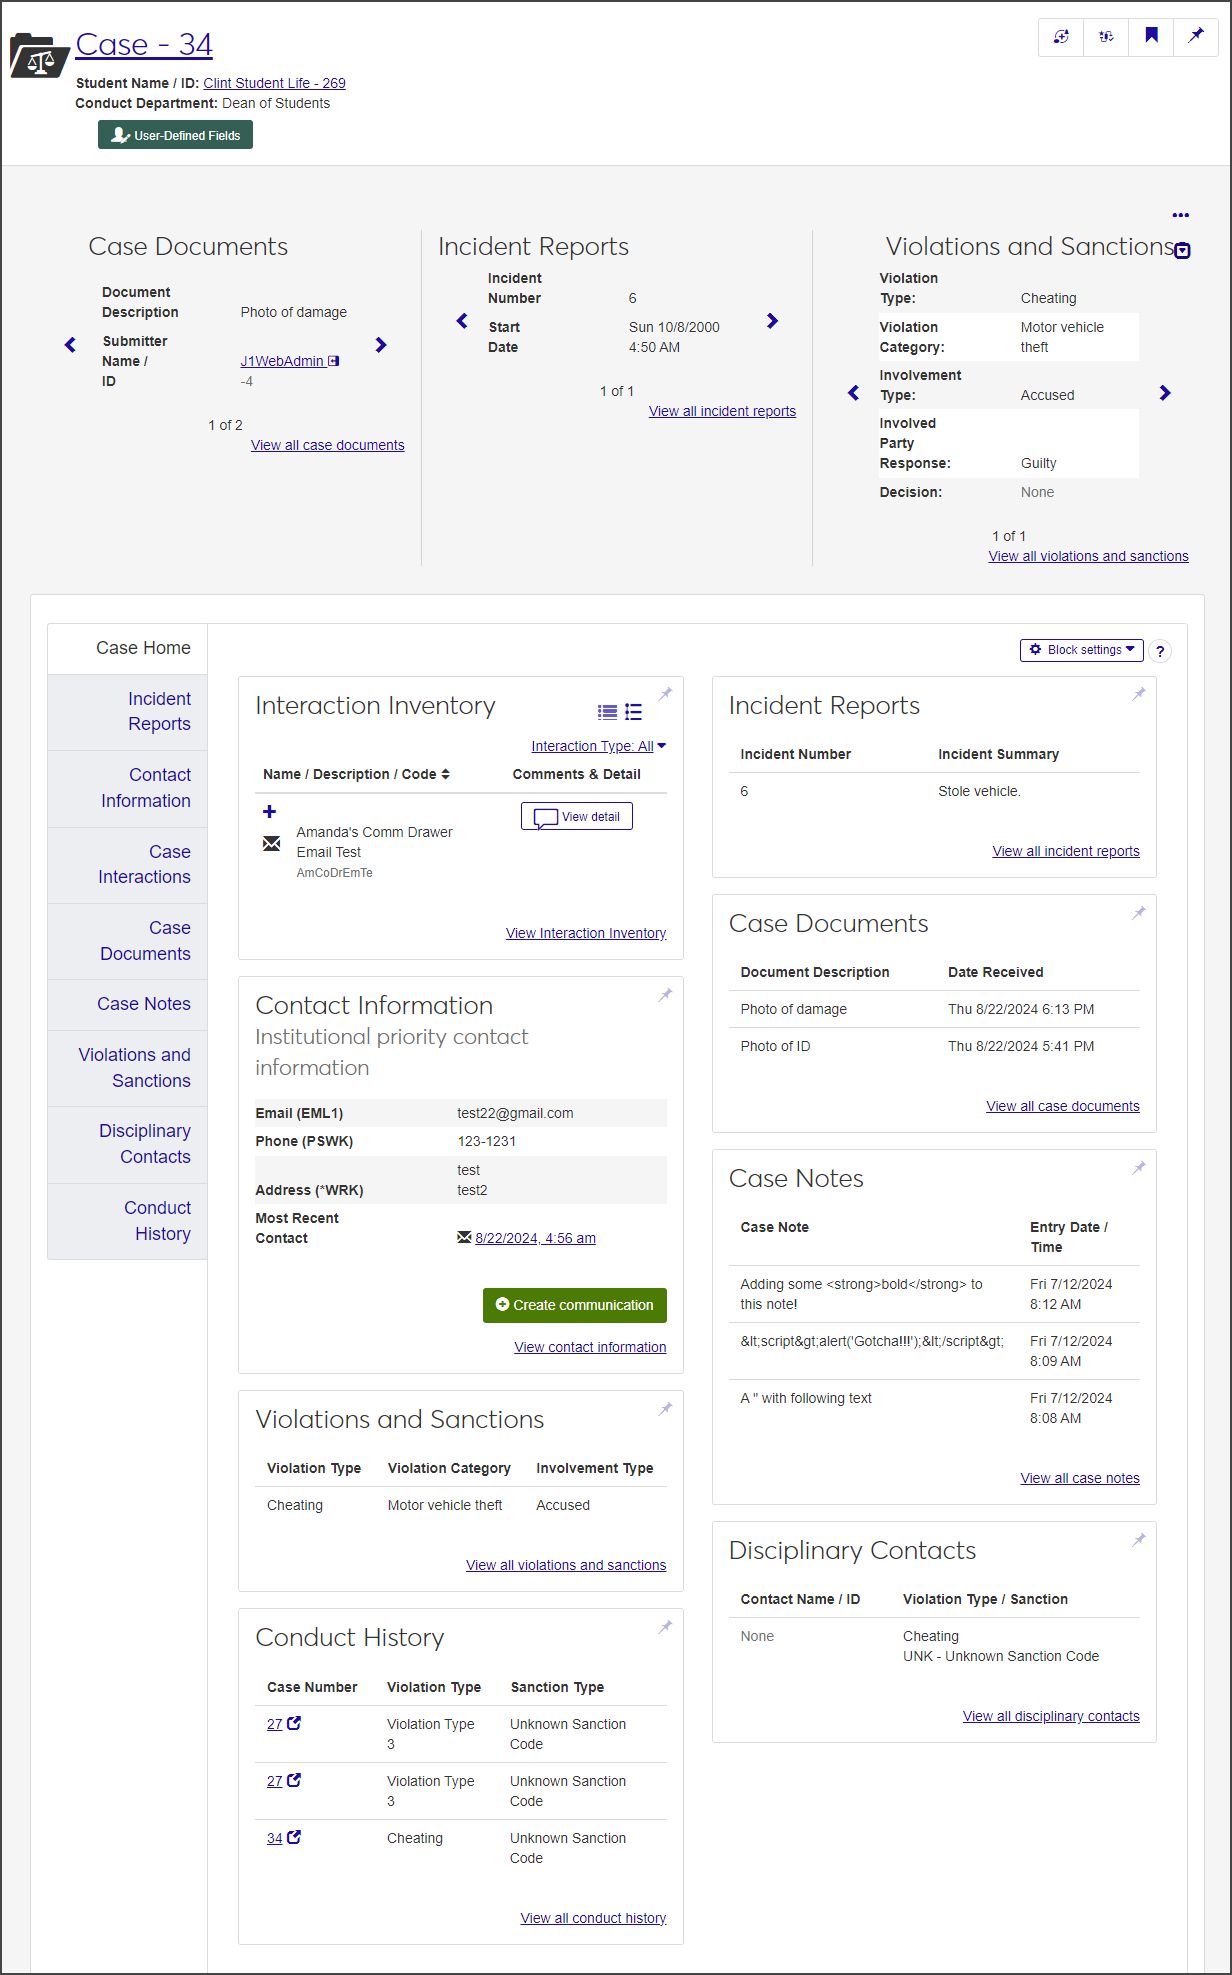Open the three-dots menu above Violations and Sanctions
The image size is (1232, 1975).
(x=1180, y=215)
